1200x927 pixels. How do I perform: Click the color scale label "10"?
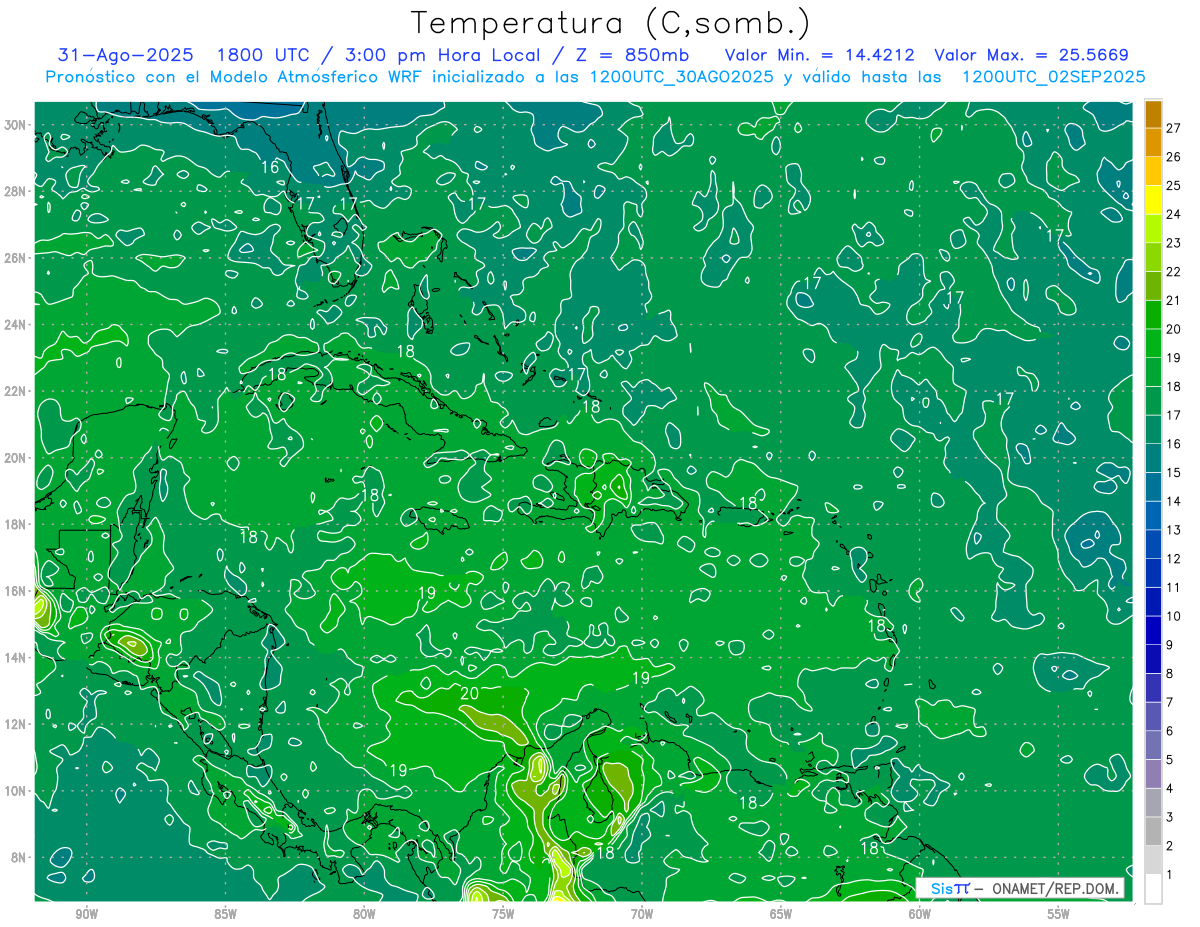(x=1174, y=616)
